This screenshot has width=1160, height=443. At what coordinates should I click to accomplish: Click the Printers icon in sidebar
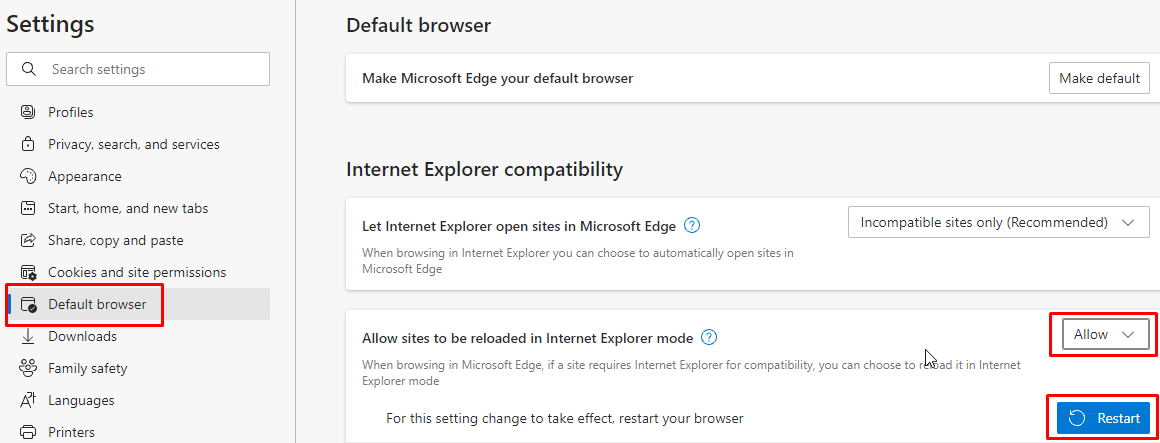coord(28,432)
